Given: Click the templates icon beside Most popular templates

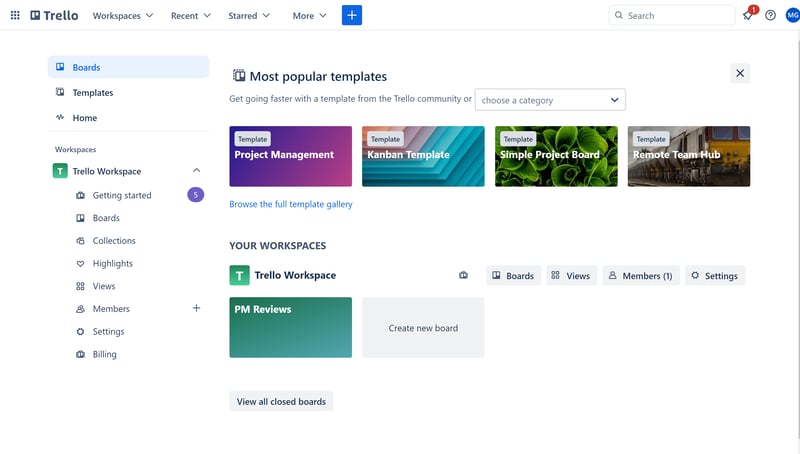Looking at the screenshot, I should tap(239, 75).
